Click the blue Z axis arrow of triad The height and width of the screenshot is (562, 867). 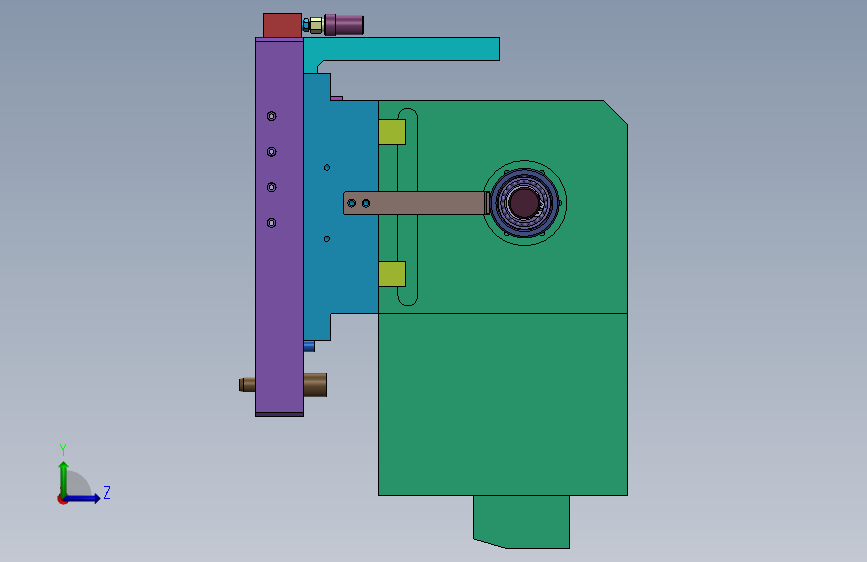pyautogui.click(x=82, y=498)
